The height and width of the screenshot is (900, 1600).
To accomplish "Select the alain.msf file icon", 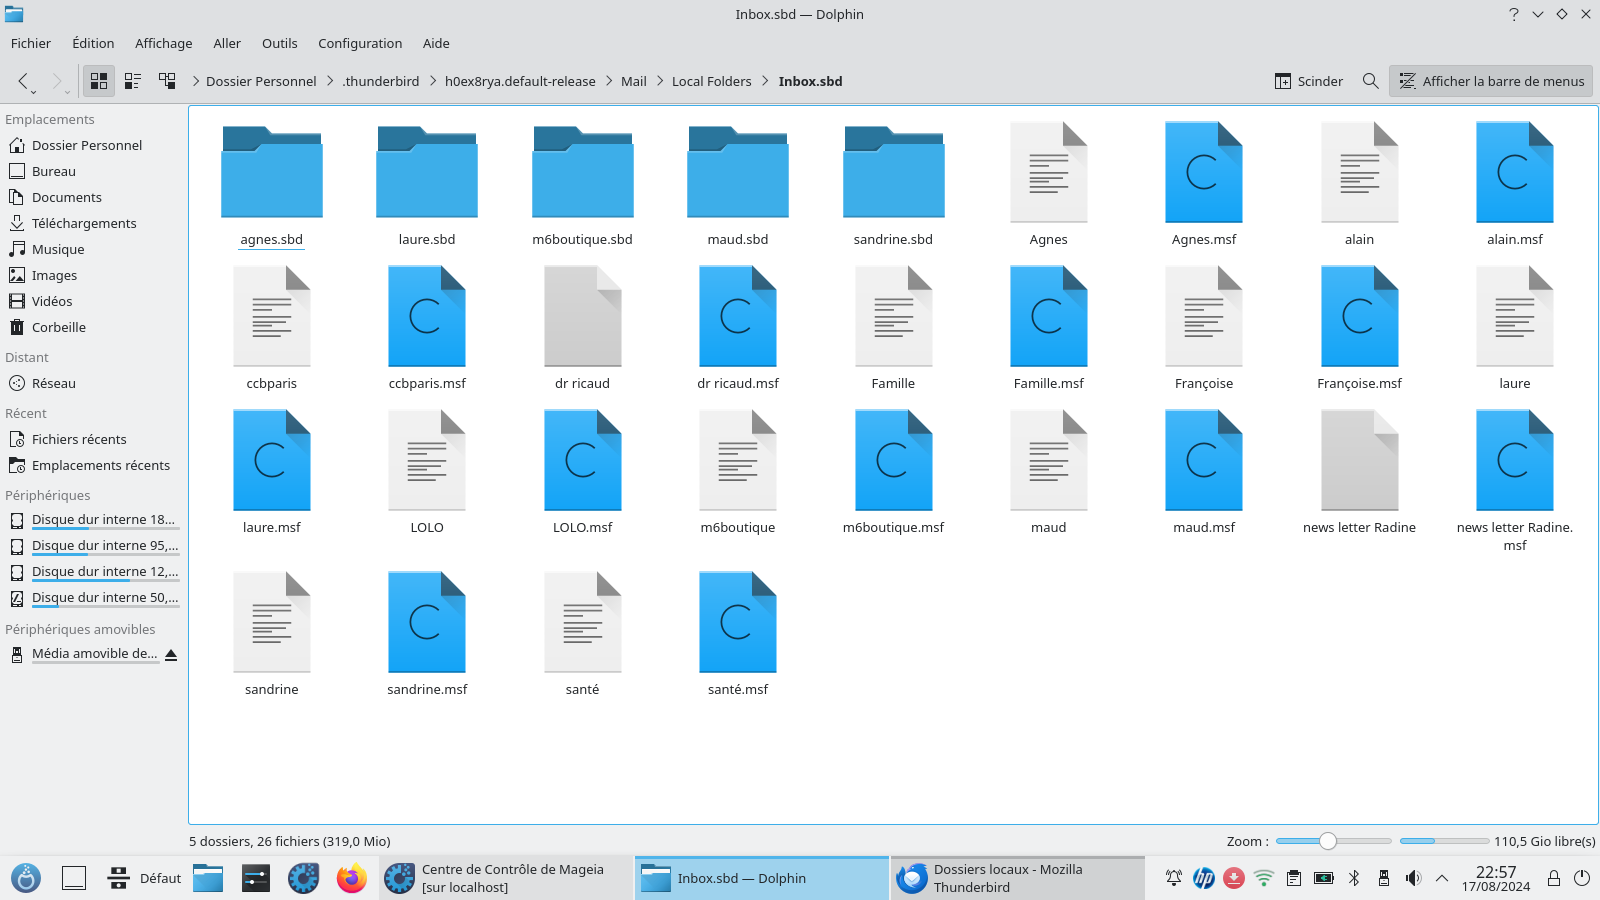I will click(x=1515, y=172).
